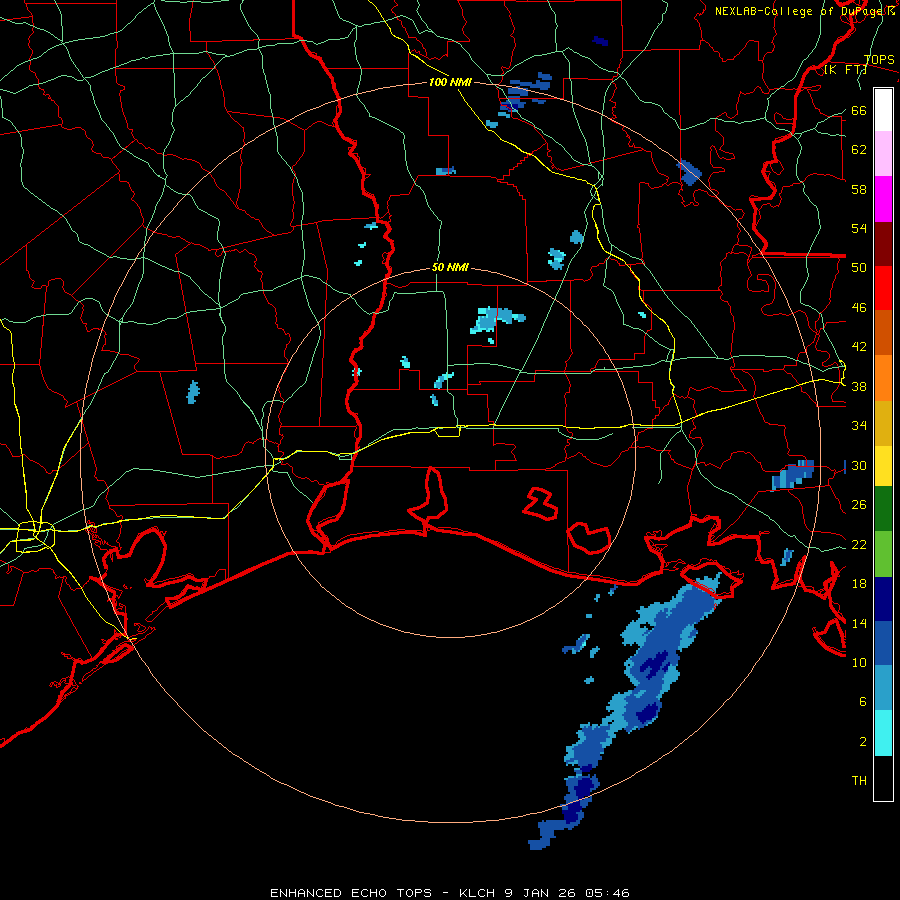Click the TH threshold legend label
900x900 pixels.
click(x=859, y=781)
